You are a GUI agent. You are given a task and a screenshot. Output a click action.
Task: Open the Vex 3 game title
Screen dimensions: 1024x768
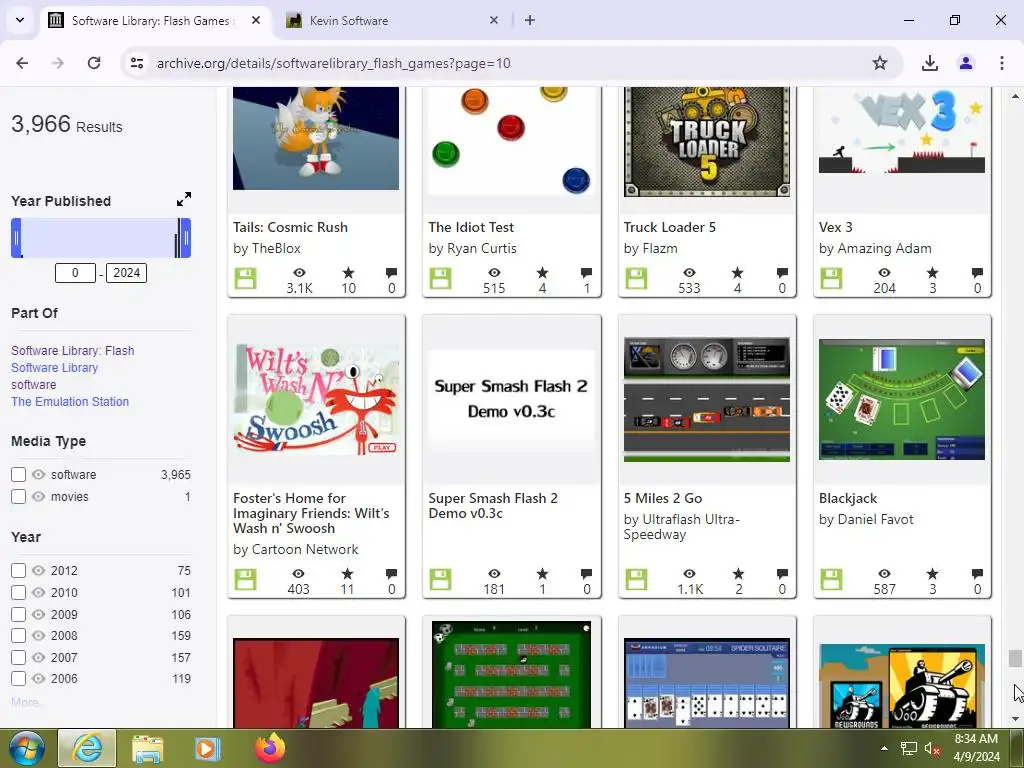pyautogui.click(x=836, y=227)
